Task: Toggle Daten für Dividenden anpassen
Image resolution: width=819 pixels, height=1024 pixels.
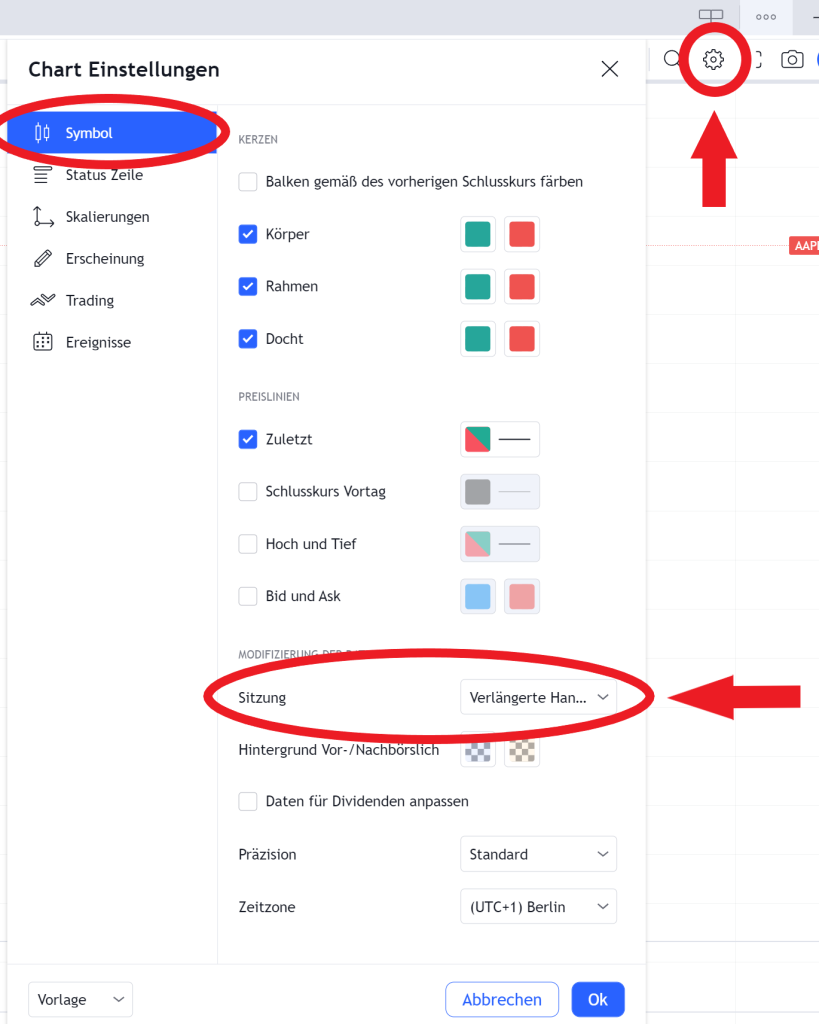Action: [x=248, y=801]
